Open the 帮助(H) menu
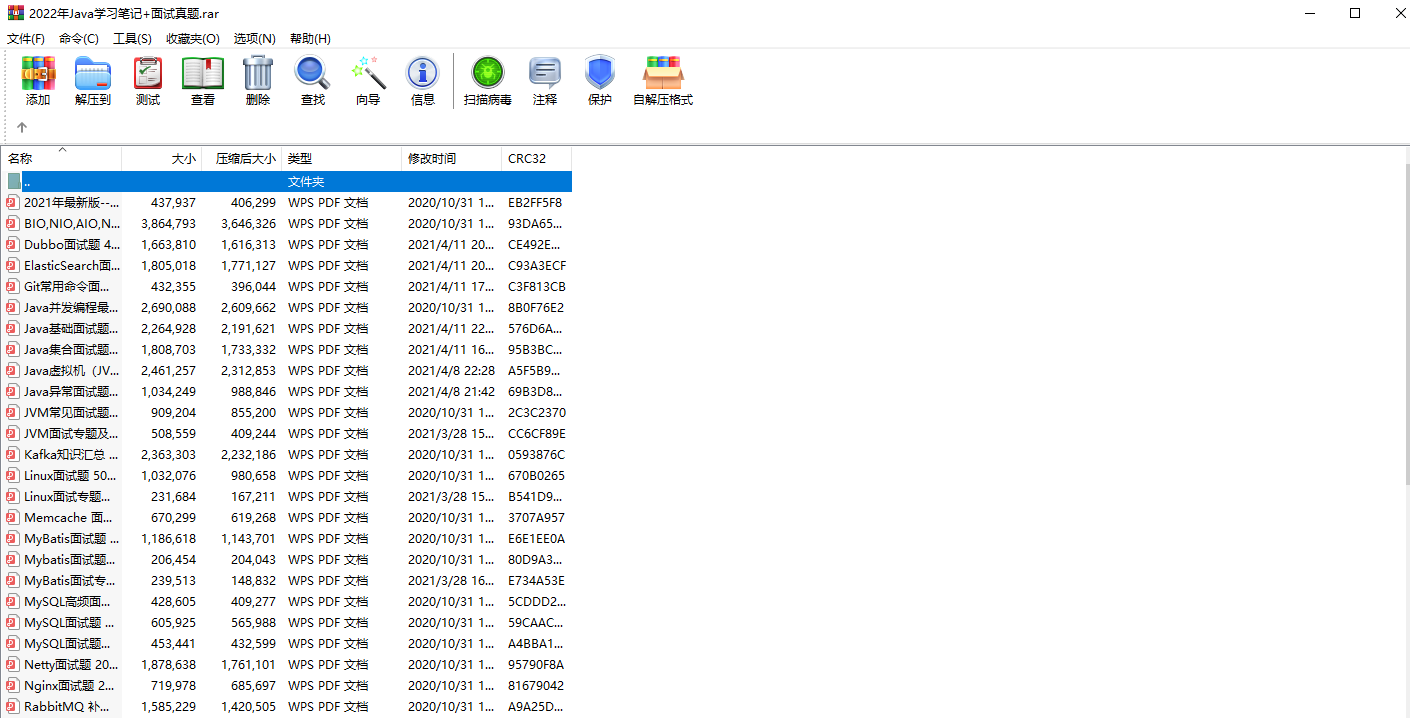The image size is (1410, 718). (310, 38)
